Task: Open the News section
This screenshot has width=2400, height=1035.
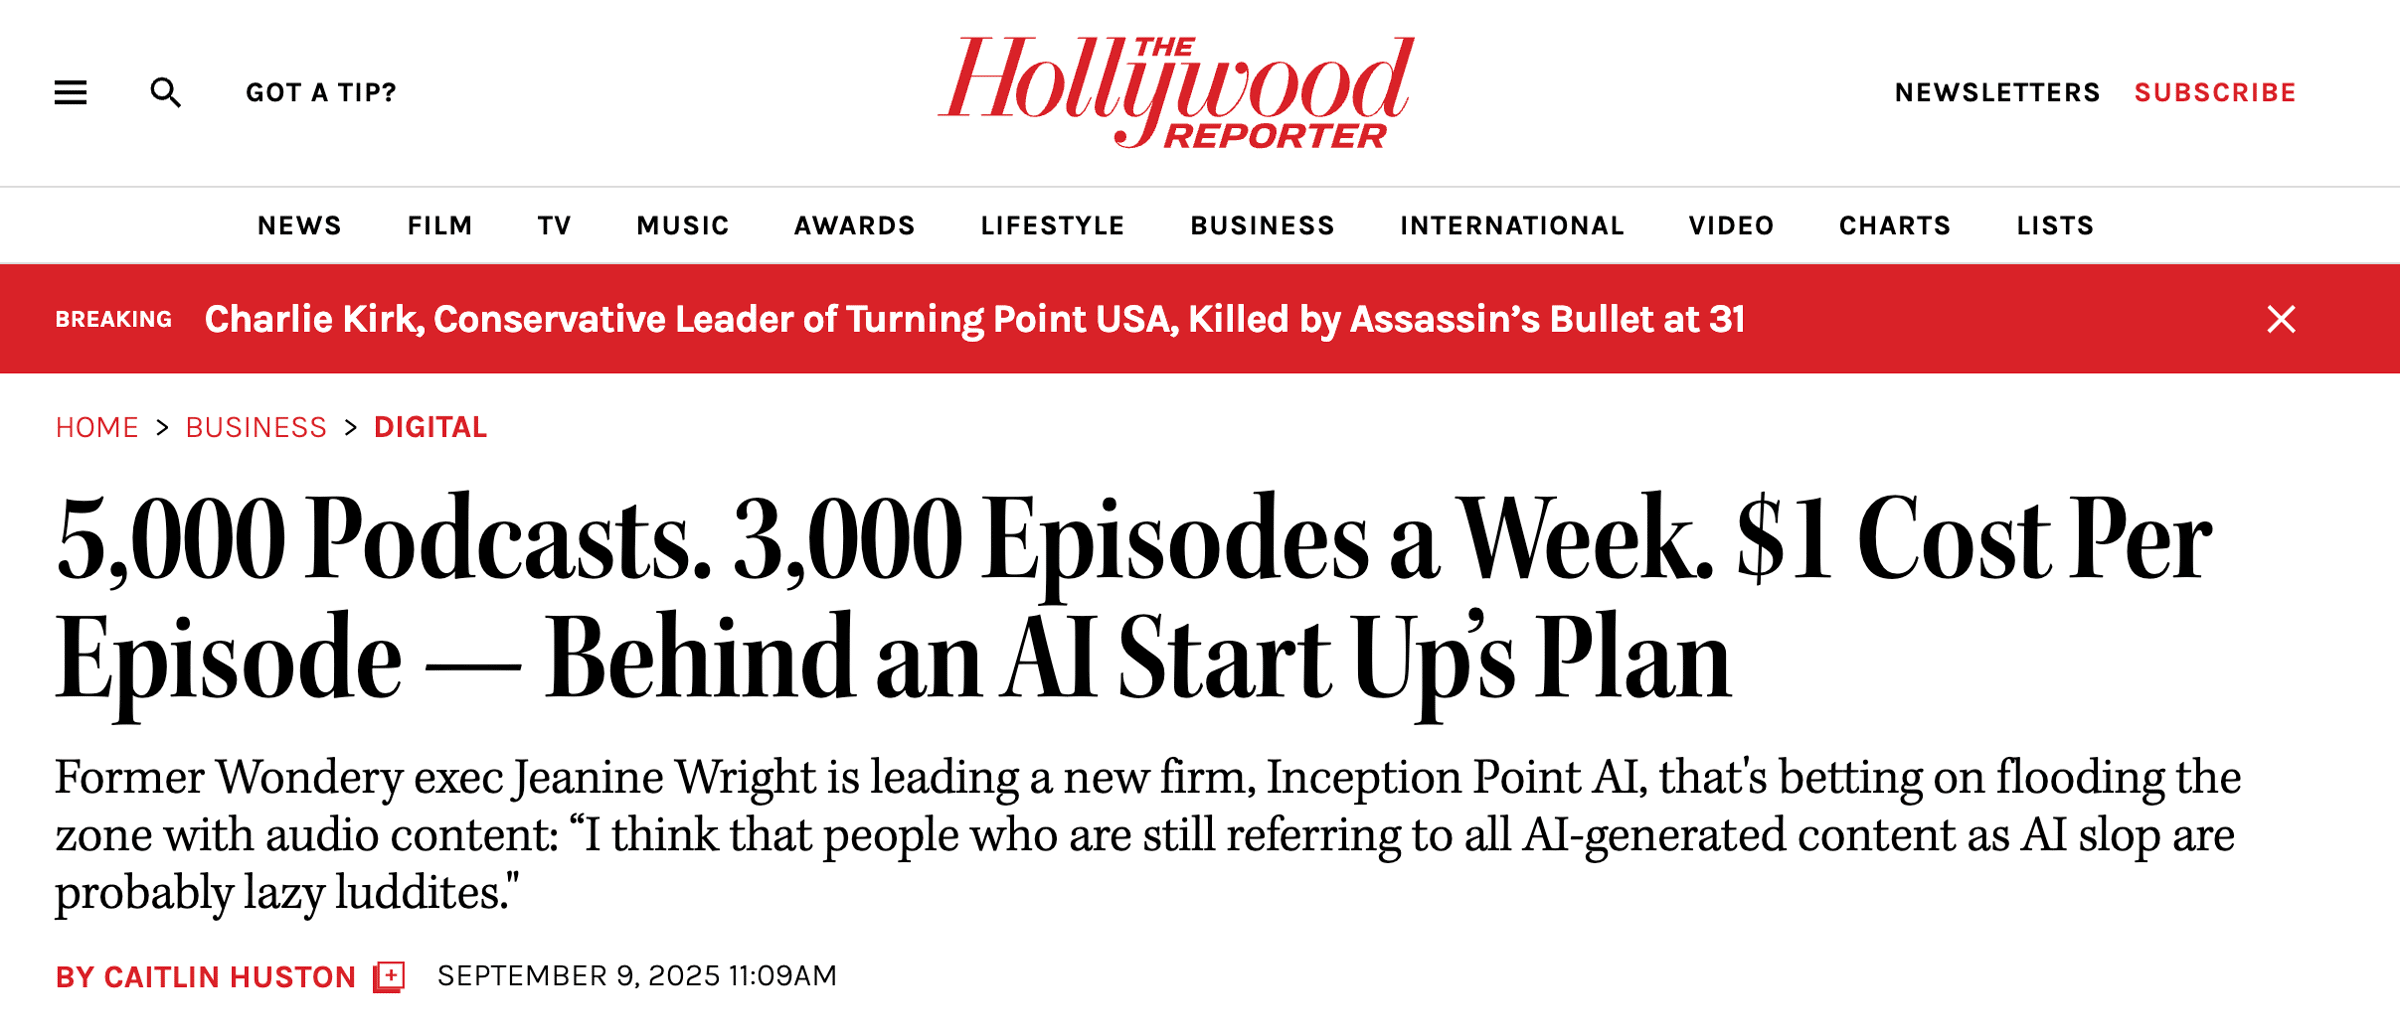Action: pos(299,226)
